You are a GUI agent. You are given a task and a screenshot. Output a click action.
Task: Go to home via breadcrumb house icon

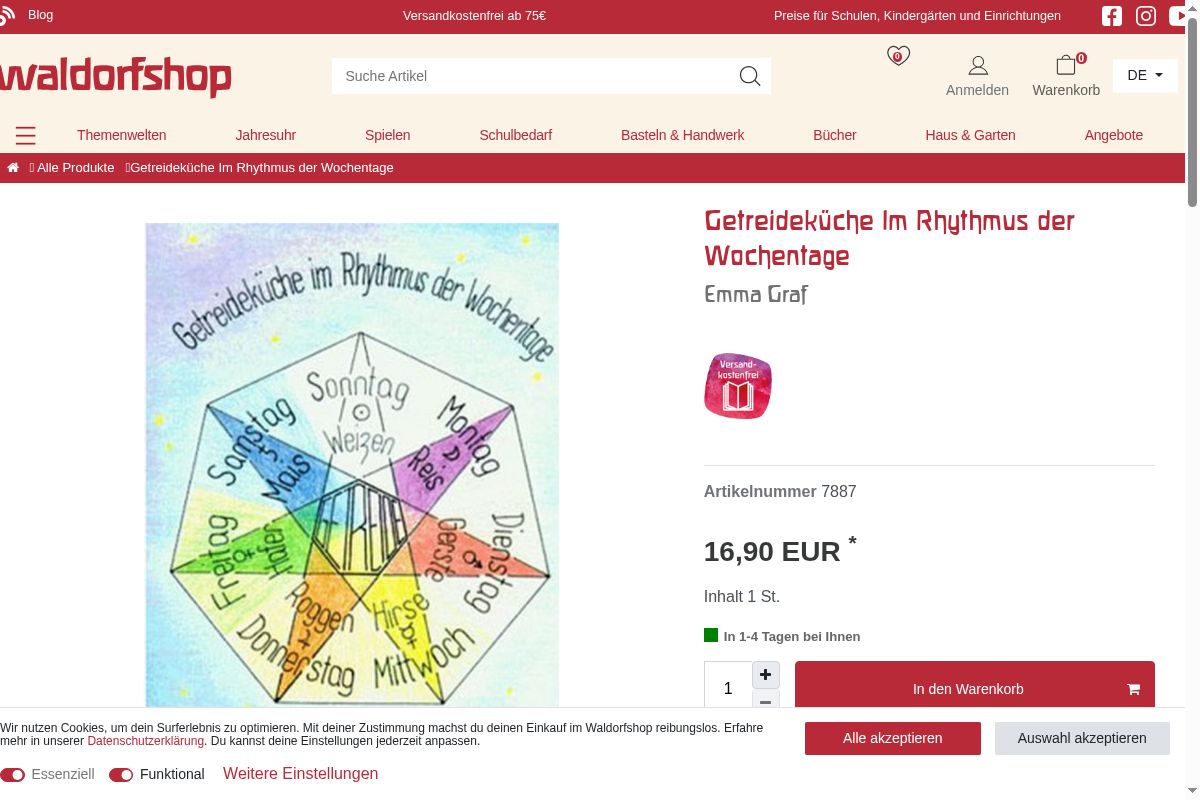(13, 168)
